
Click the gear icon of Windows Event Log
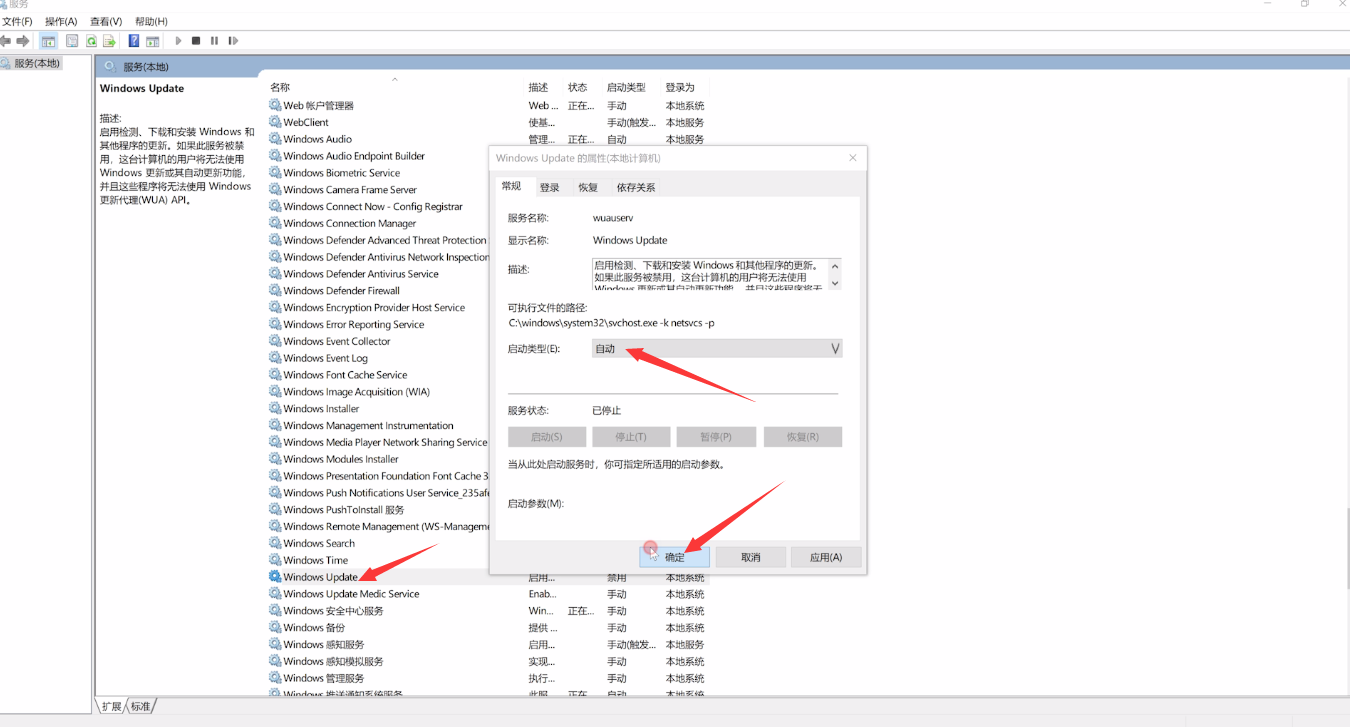[x=275, y=358]
